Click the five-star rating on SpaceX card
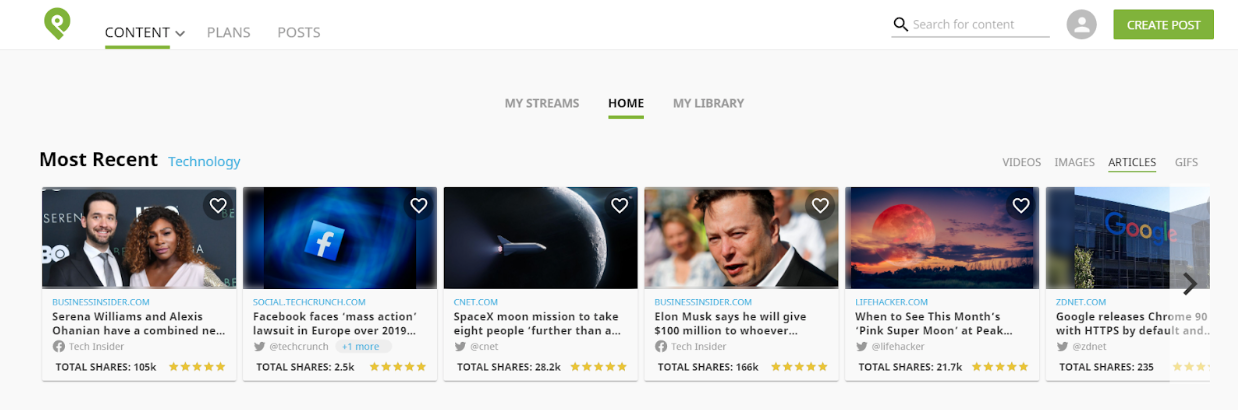 (598, 367)
